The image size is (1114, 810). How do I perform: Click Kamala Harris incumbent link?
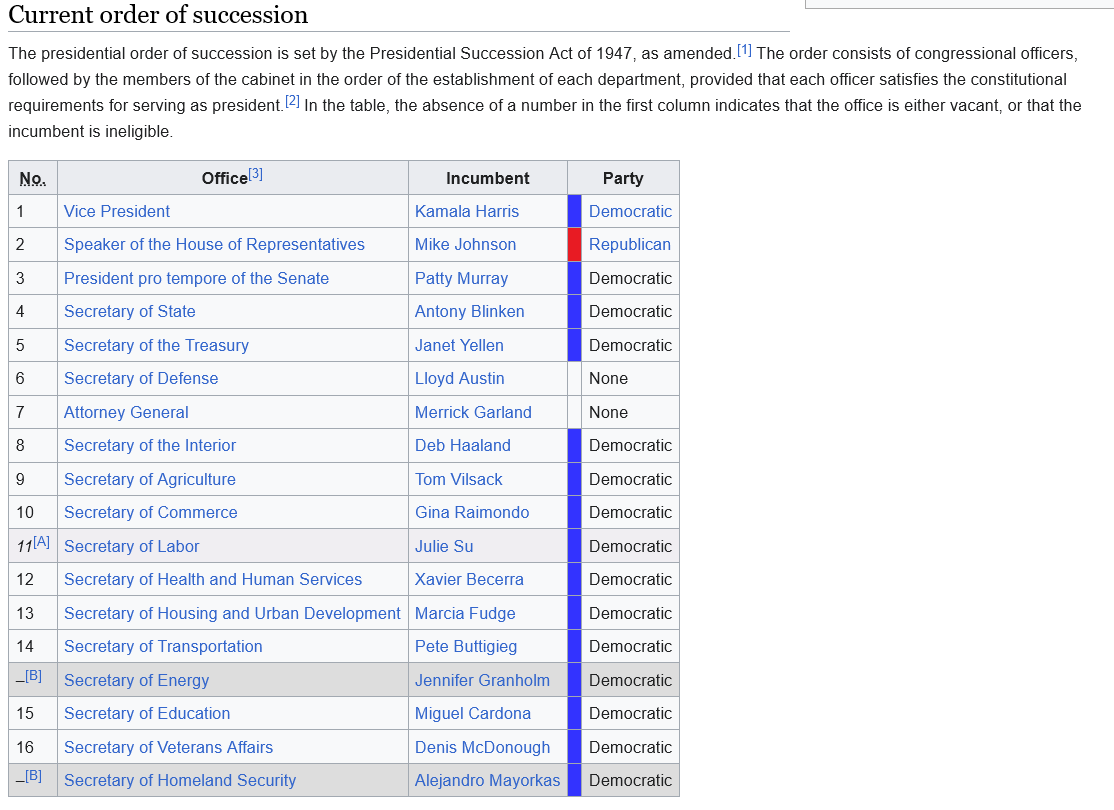pos(467,211)
